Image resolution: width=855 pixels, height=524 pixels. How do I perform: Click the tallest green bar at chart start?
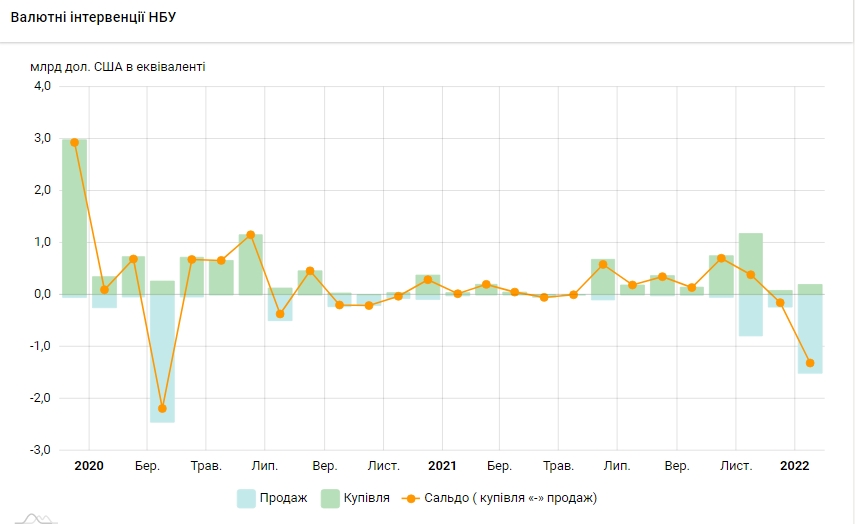(x=74, y=215)
